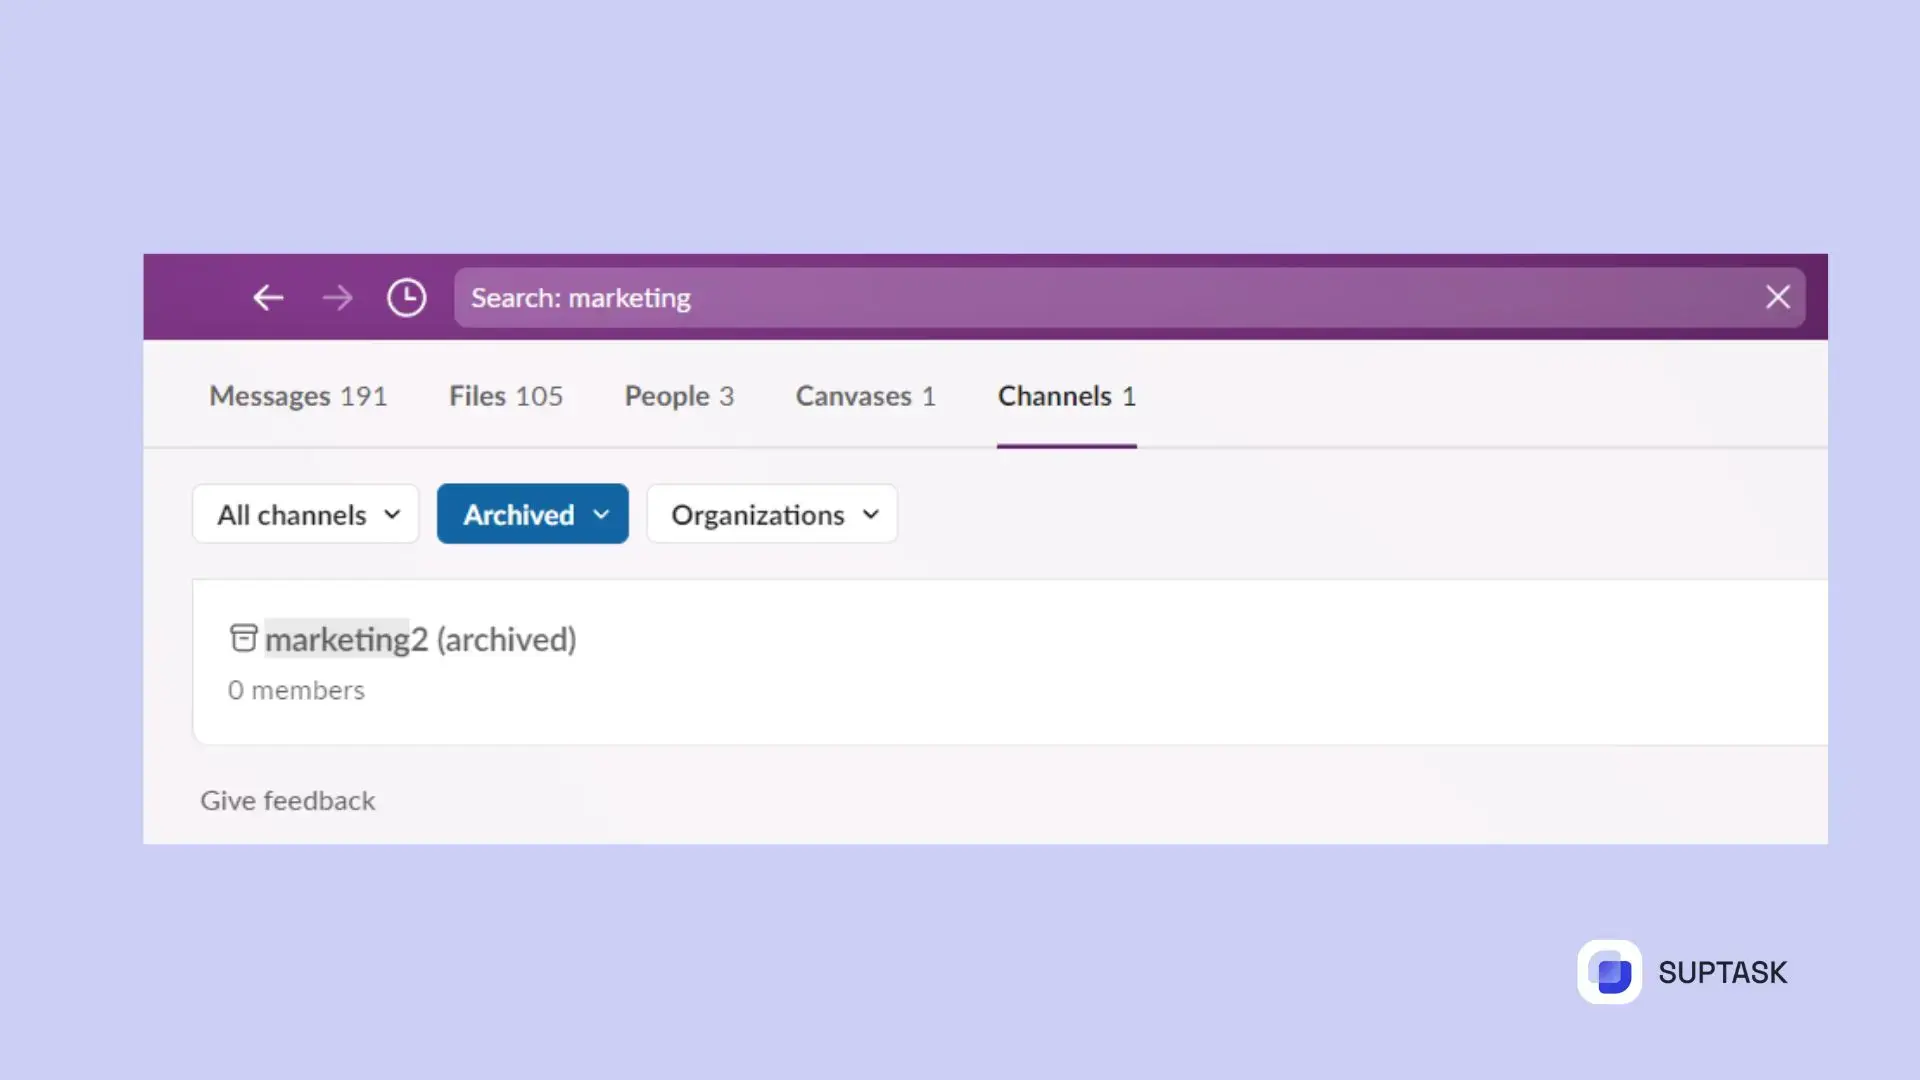Expand the Archived filter options
The height and width of the screenshot is (1080, 1920).
pos(601,514)
